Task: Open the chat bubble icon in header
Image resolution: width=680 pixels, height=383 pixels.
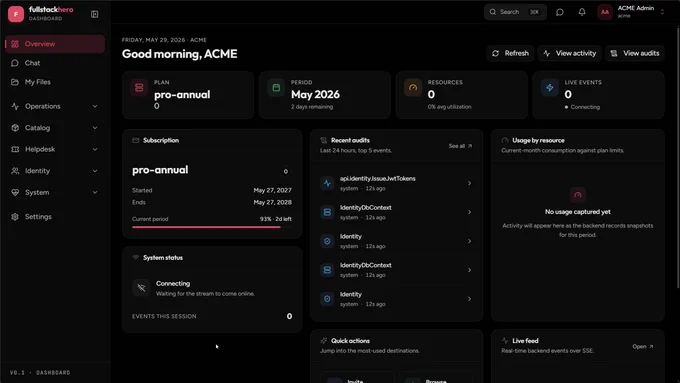Action: (560, 12)
